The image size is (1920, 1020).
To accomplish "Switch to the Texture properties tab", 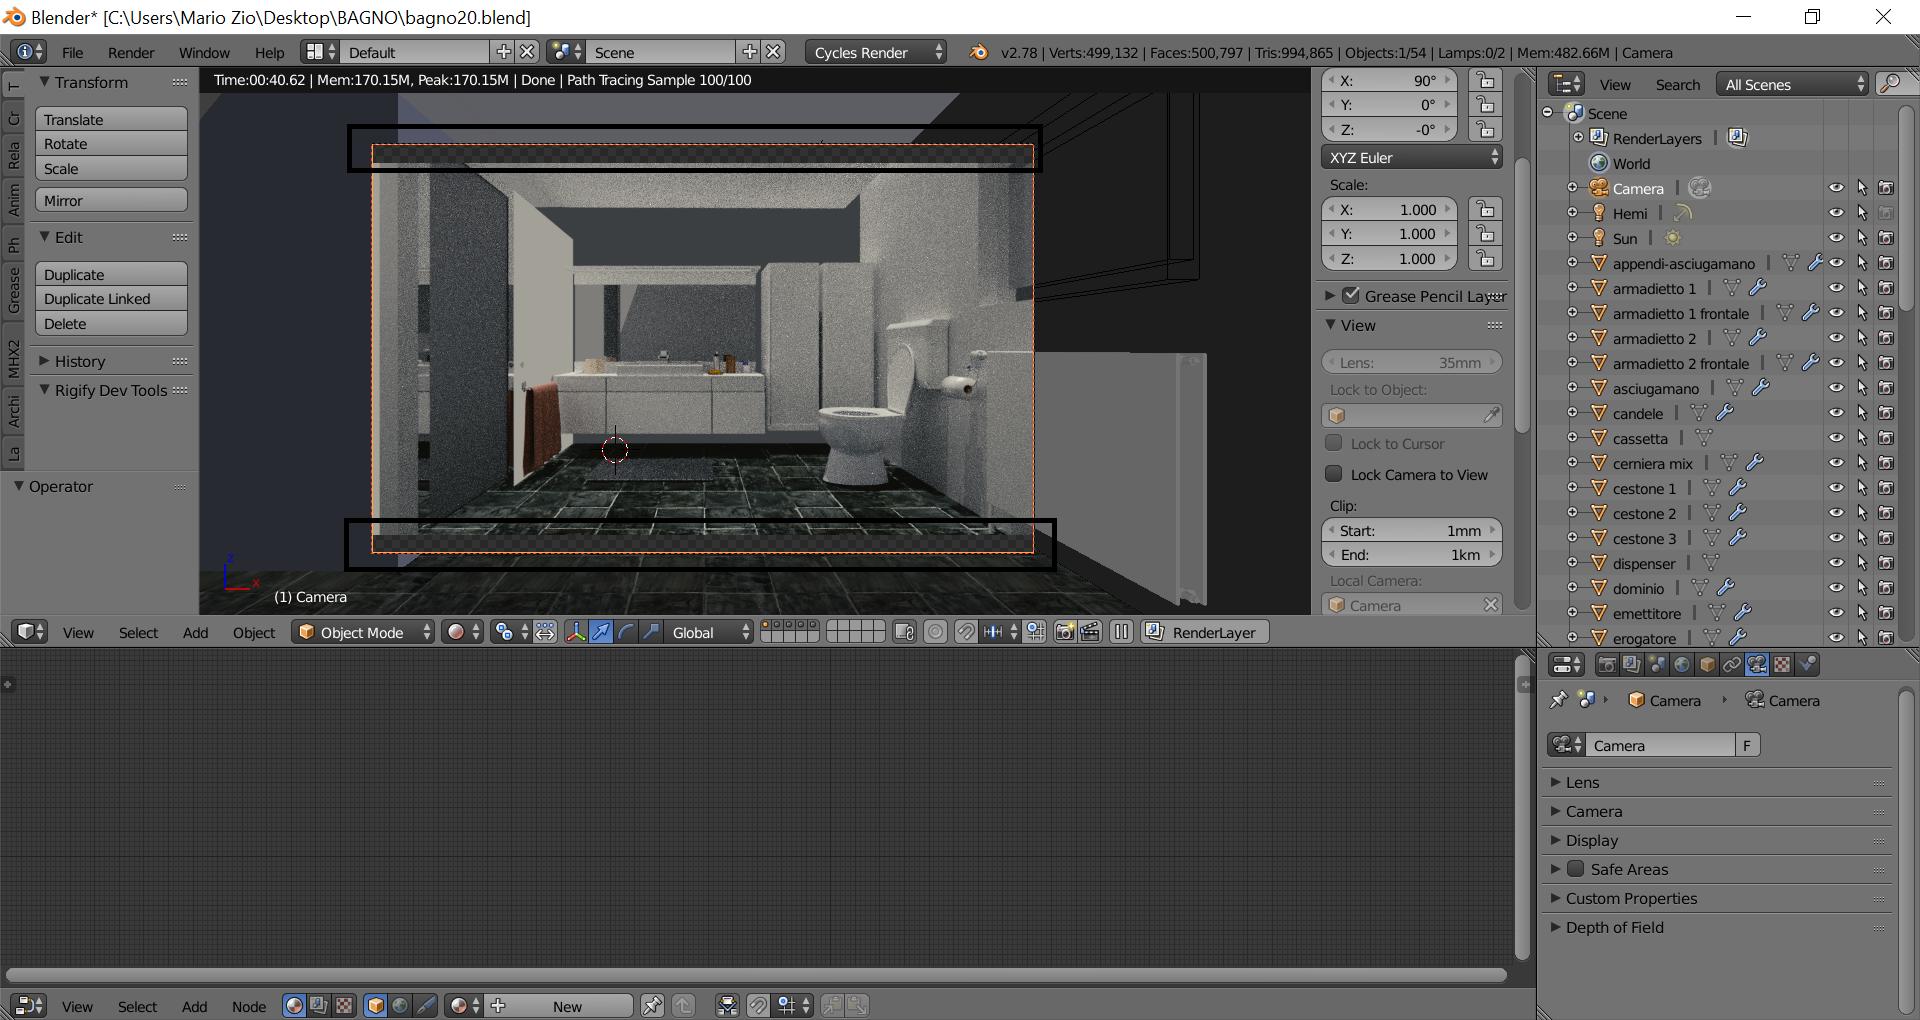I will point(1783,663).
